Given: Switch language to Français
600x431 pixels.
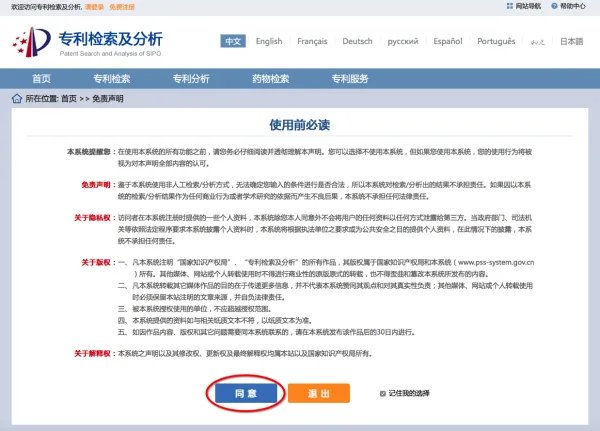Looking at the screenshot, I should pos(312,41).
